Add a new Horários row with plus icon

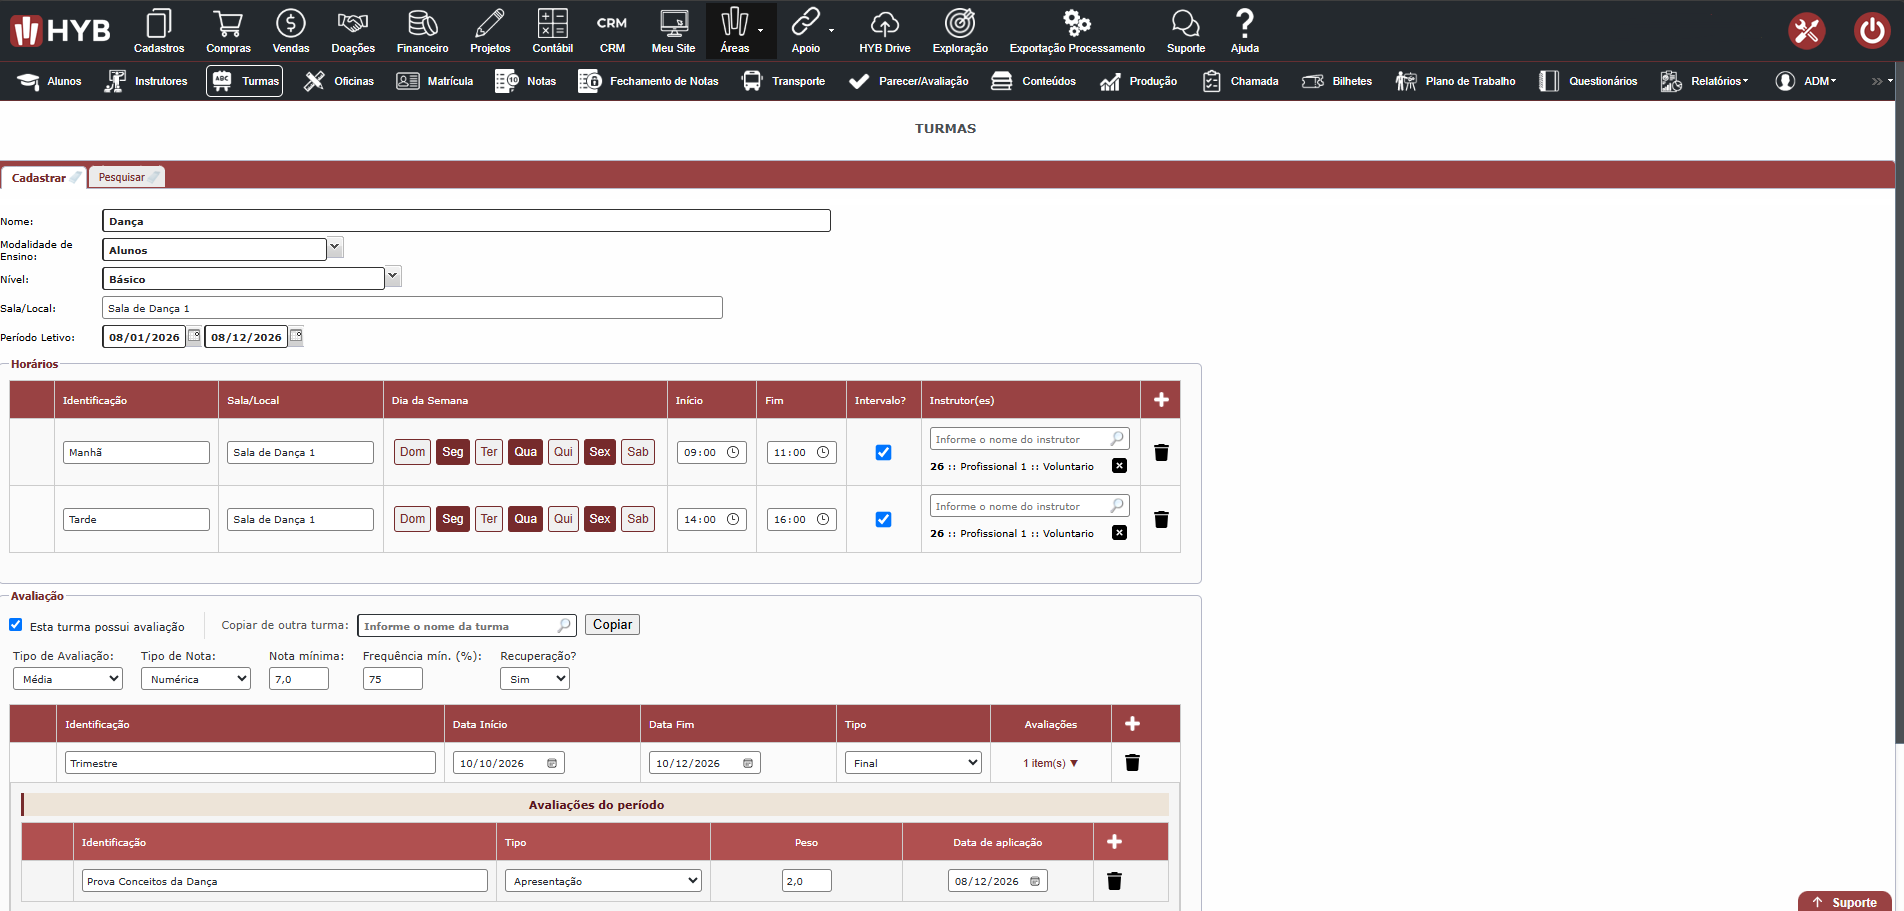coord(1161,400)
